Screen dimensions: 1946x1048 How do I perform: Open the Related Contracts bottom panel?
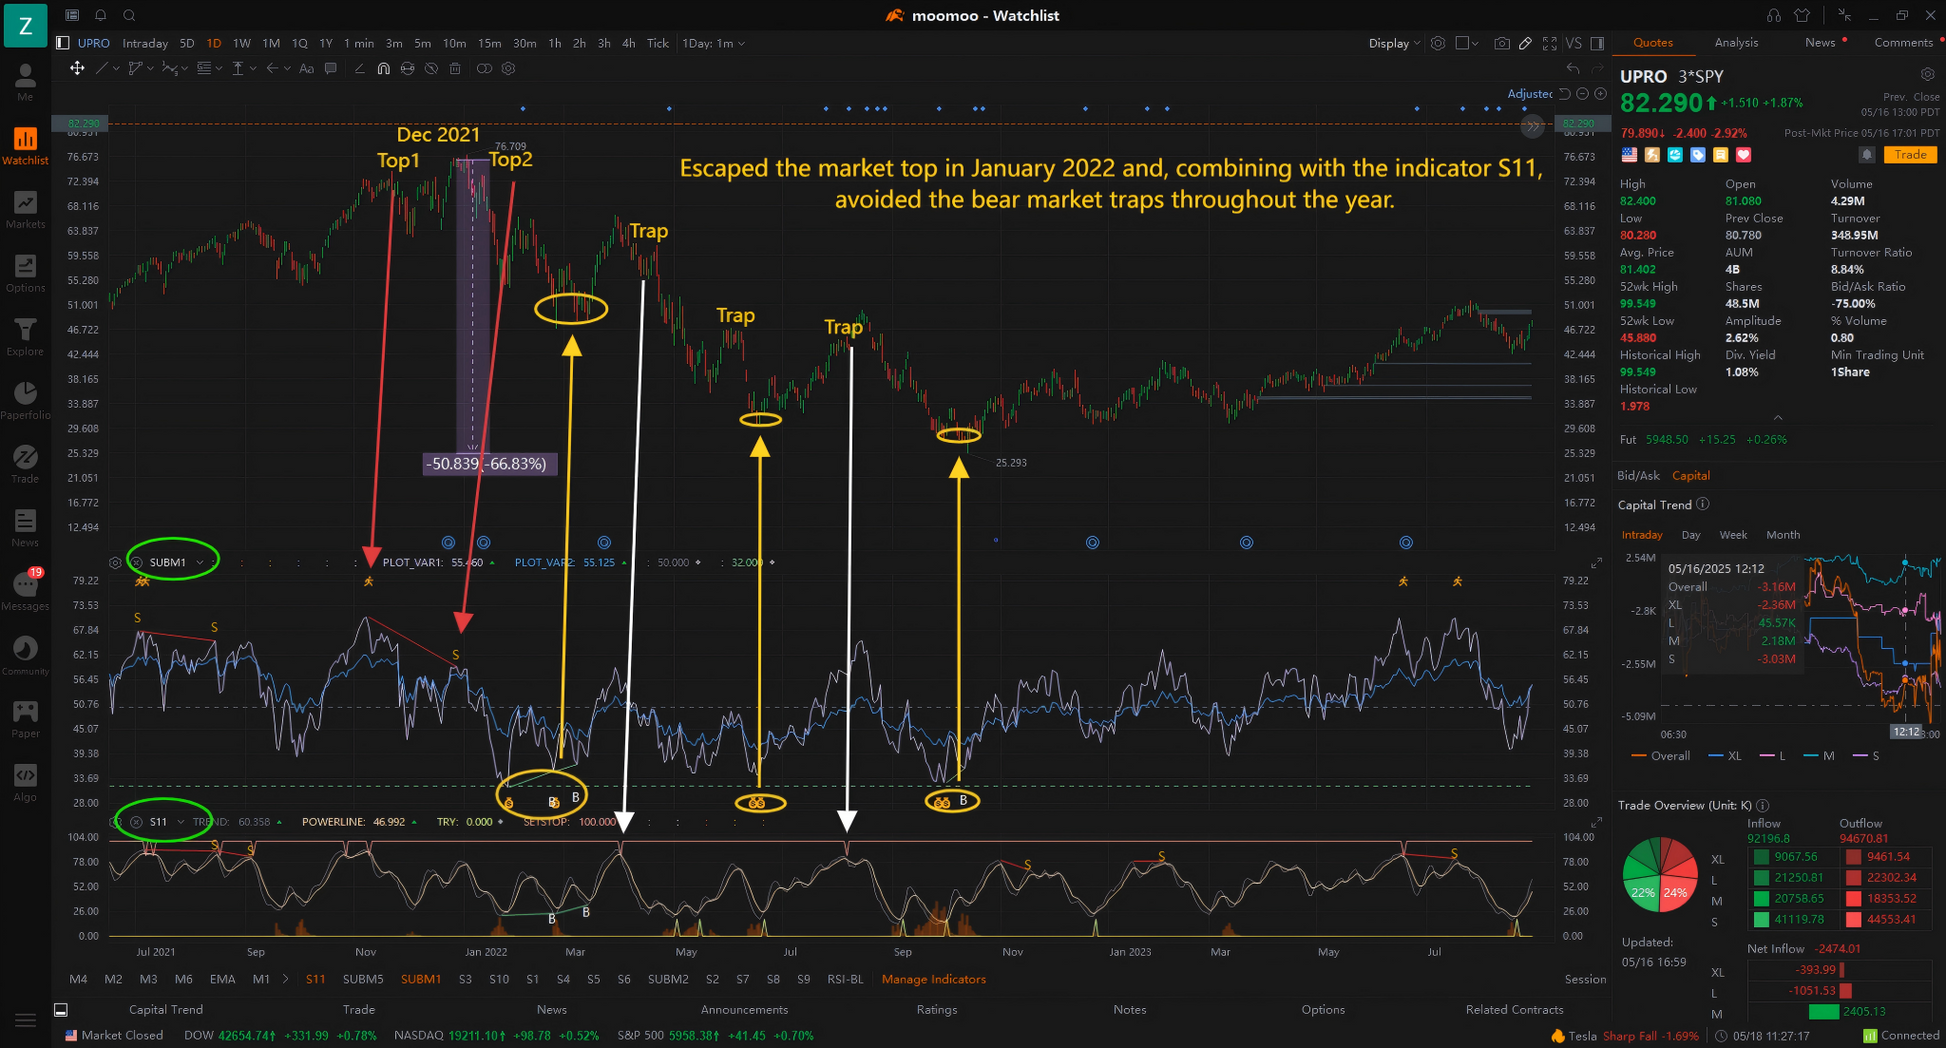click(1514, 1009)
